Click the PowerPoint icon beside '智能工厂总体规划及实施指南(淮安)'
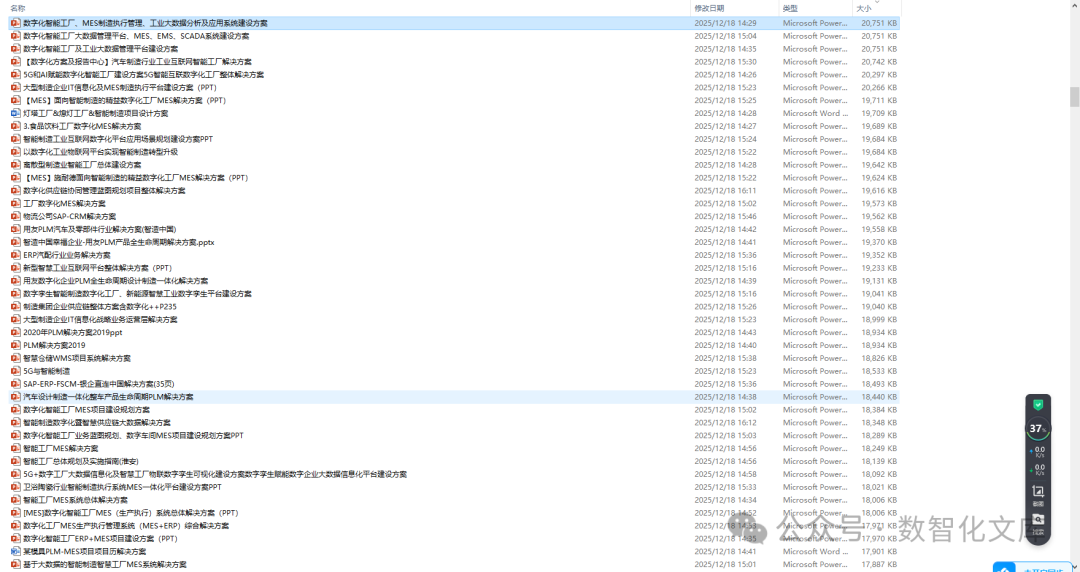The width and height of the screenshot is (1080, 572). 15,461
